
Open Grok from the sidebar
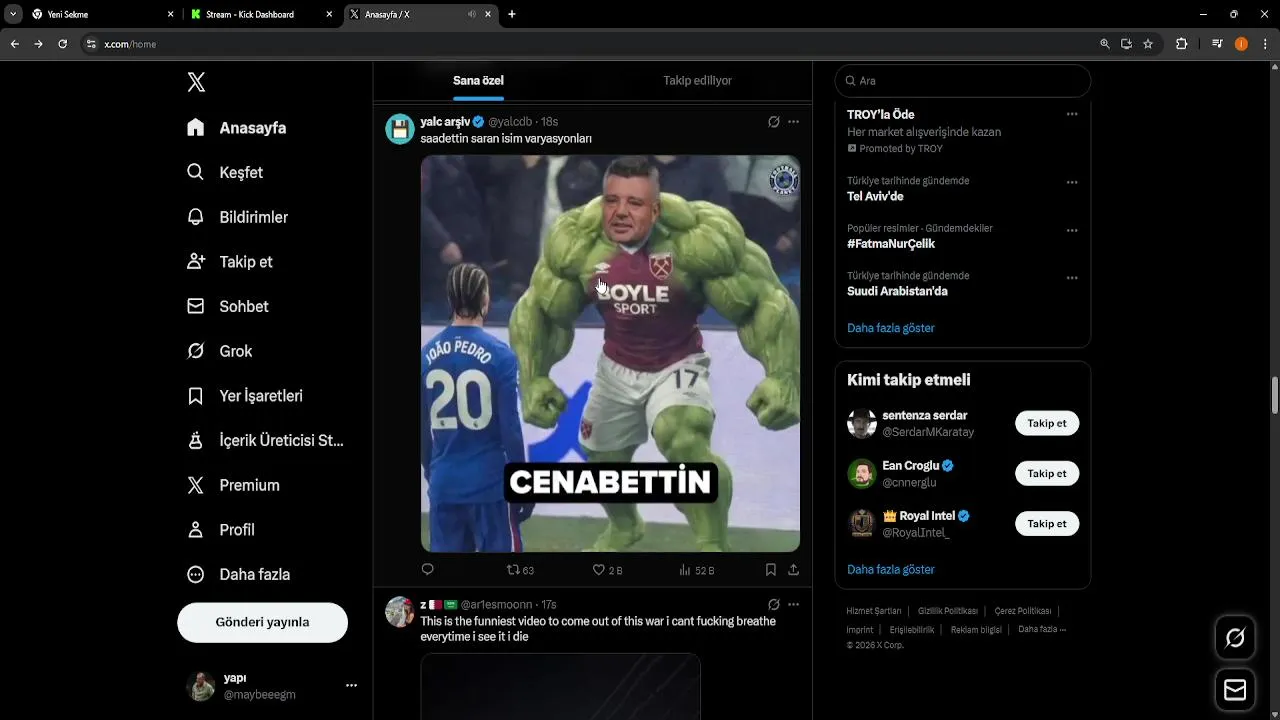pyautogui.click(x=220, y=351)
